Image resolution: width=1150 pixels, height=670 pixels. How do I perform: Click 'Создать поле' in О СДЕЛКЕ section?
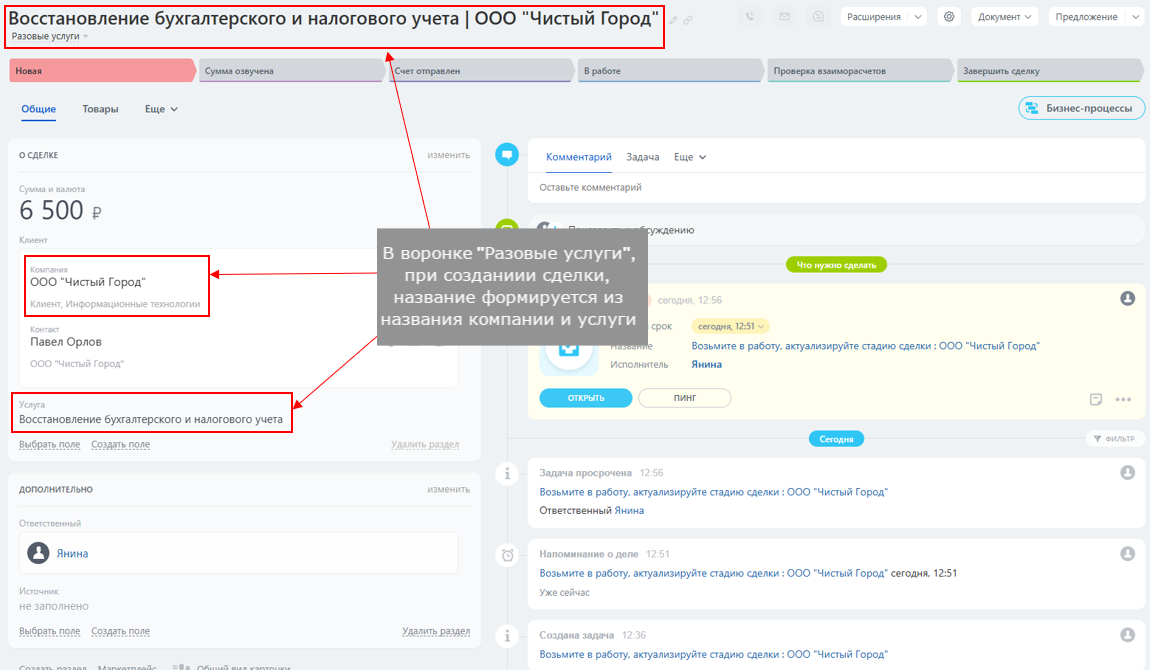coord(120,444)
